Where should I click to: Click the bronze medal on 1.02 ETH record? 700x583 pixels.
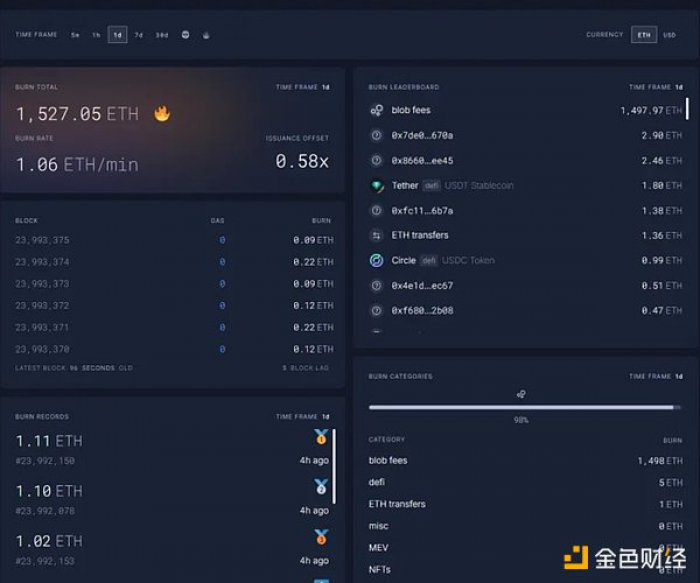pos(321,537)
